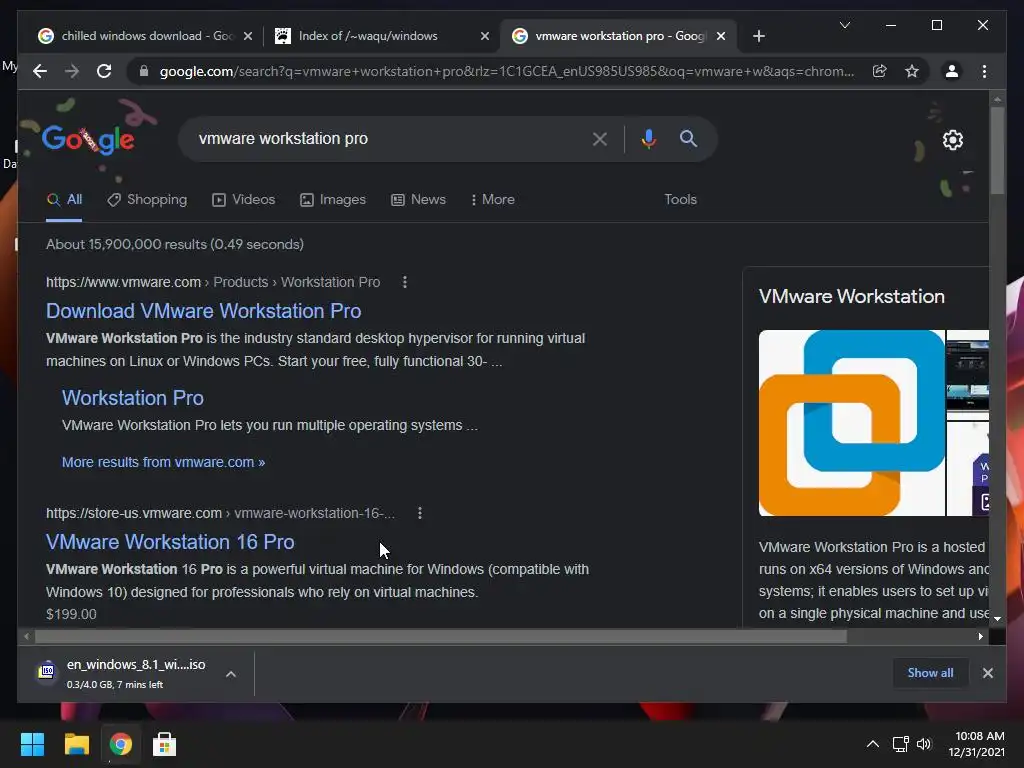The image size is (1024, 768).
Task: Select the All results tab
Action: 64,200
